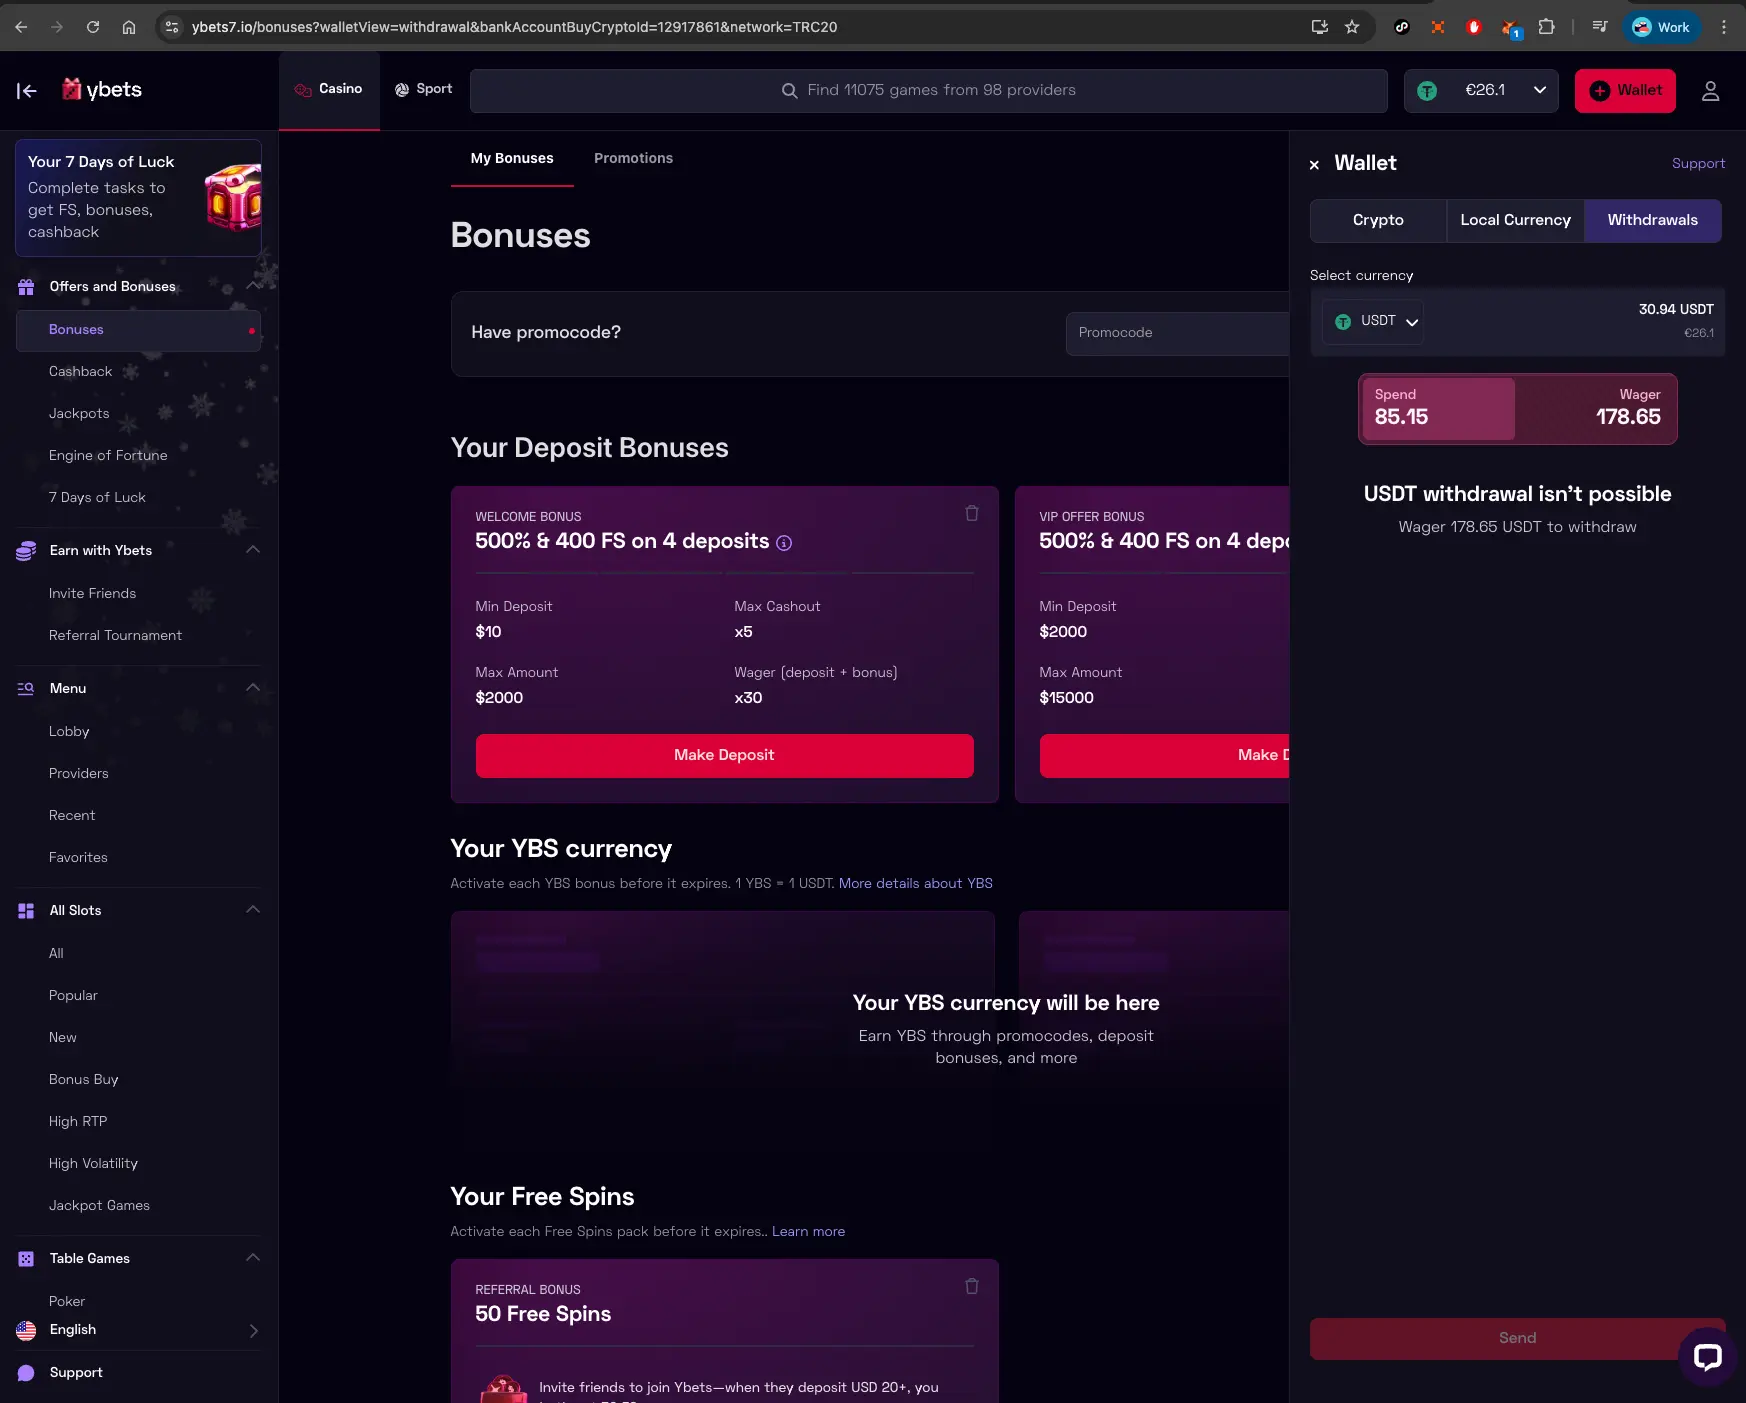Open Cashback in the sidebar

tap(80, 372)
